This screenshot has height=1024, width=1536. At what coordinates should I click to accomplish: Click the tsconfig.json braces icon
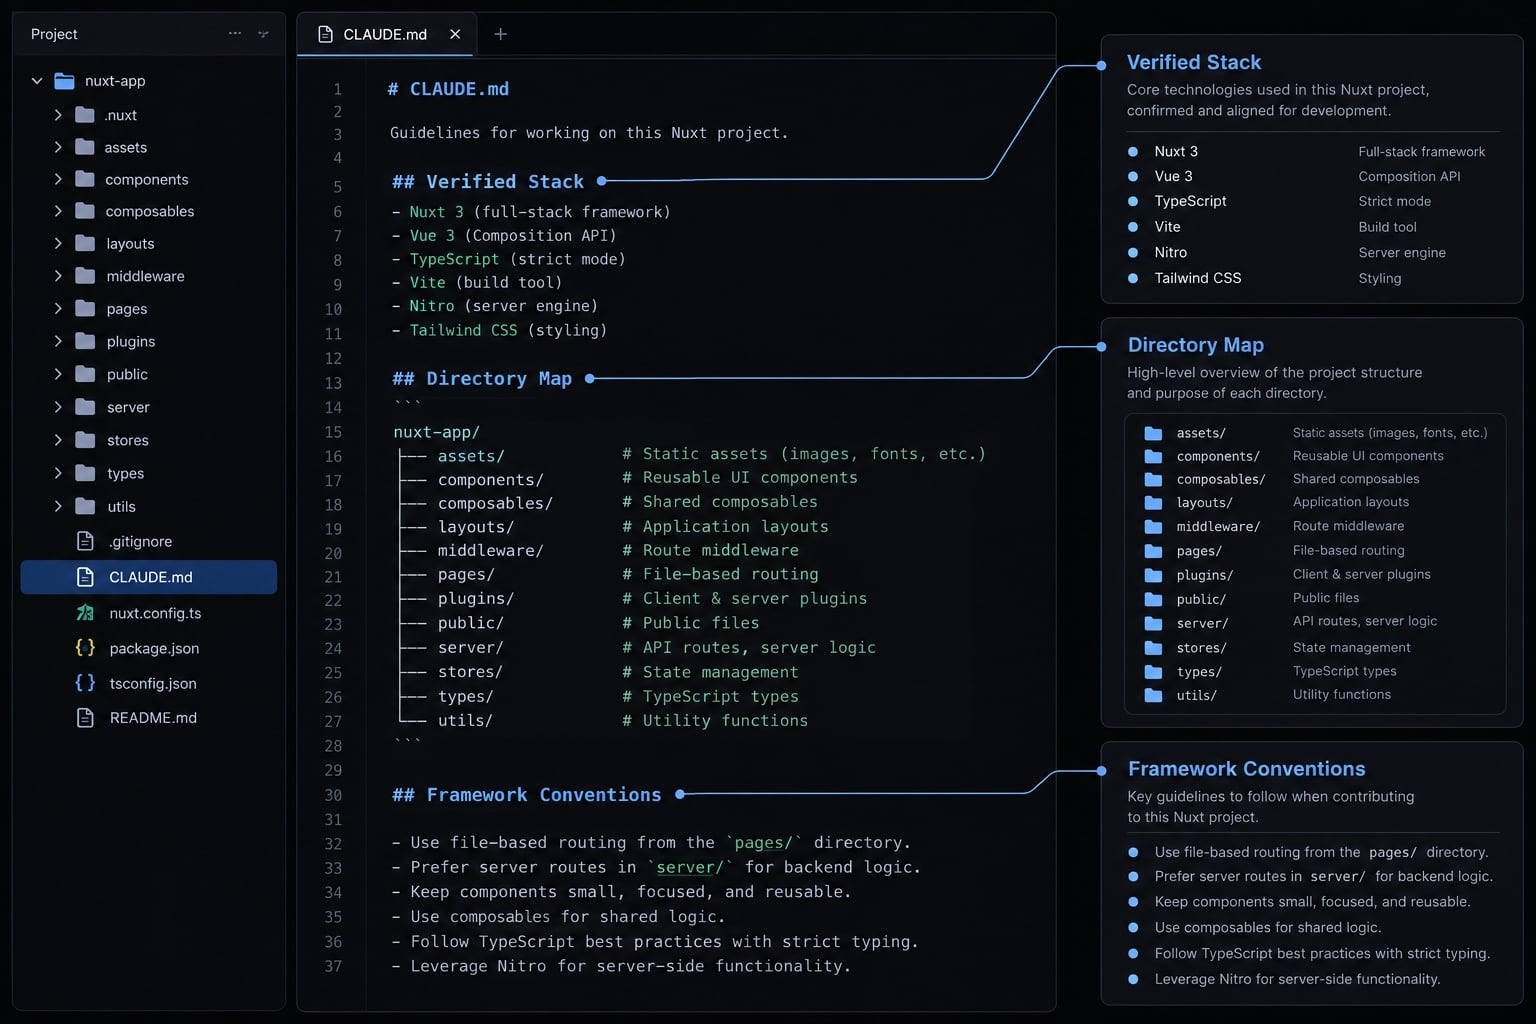click(86, 683)
